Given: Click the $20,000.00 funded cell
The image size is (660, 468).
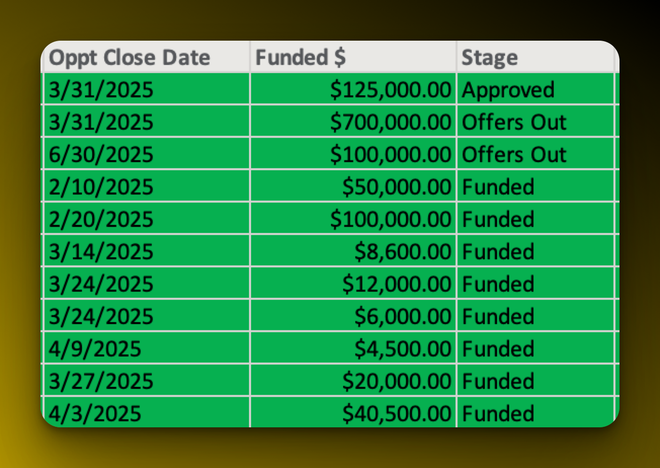Looking at the screenshot, I should [396, 381].
